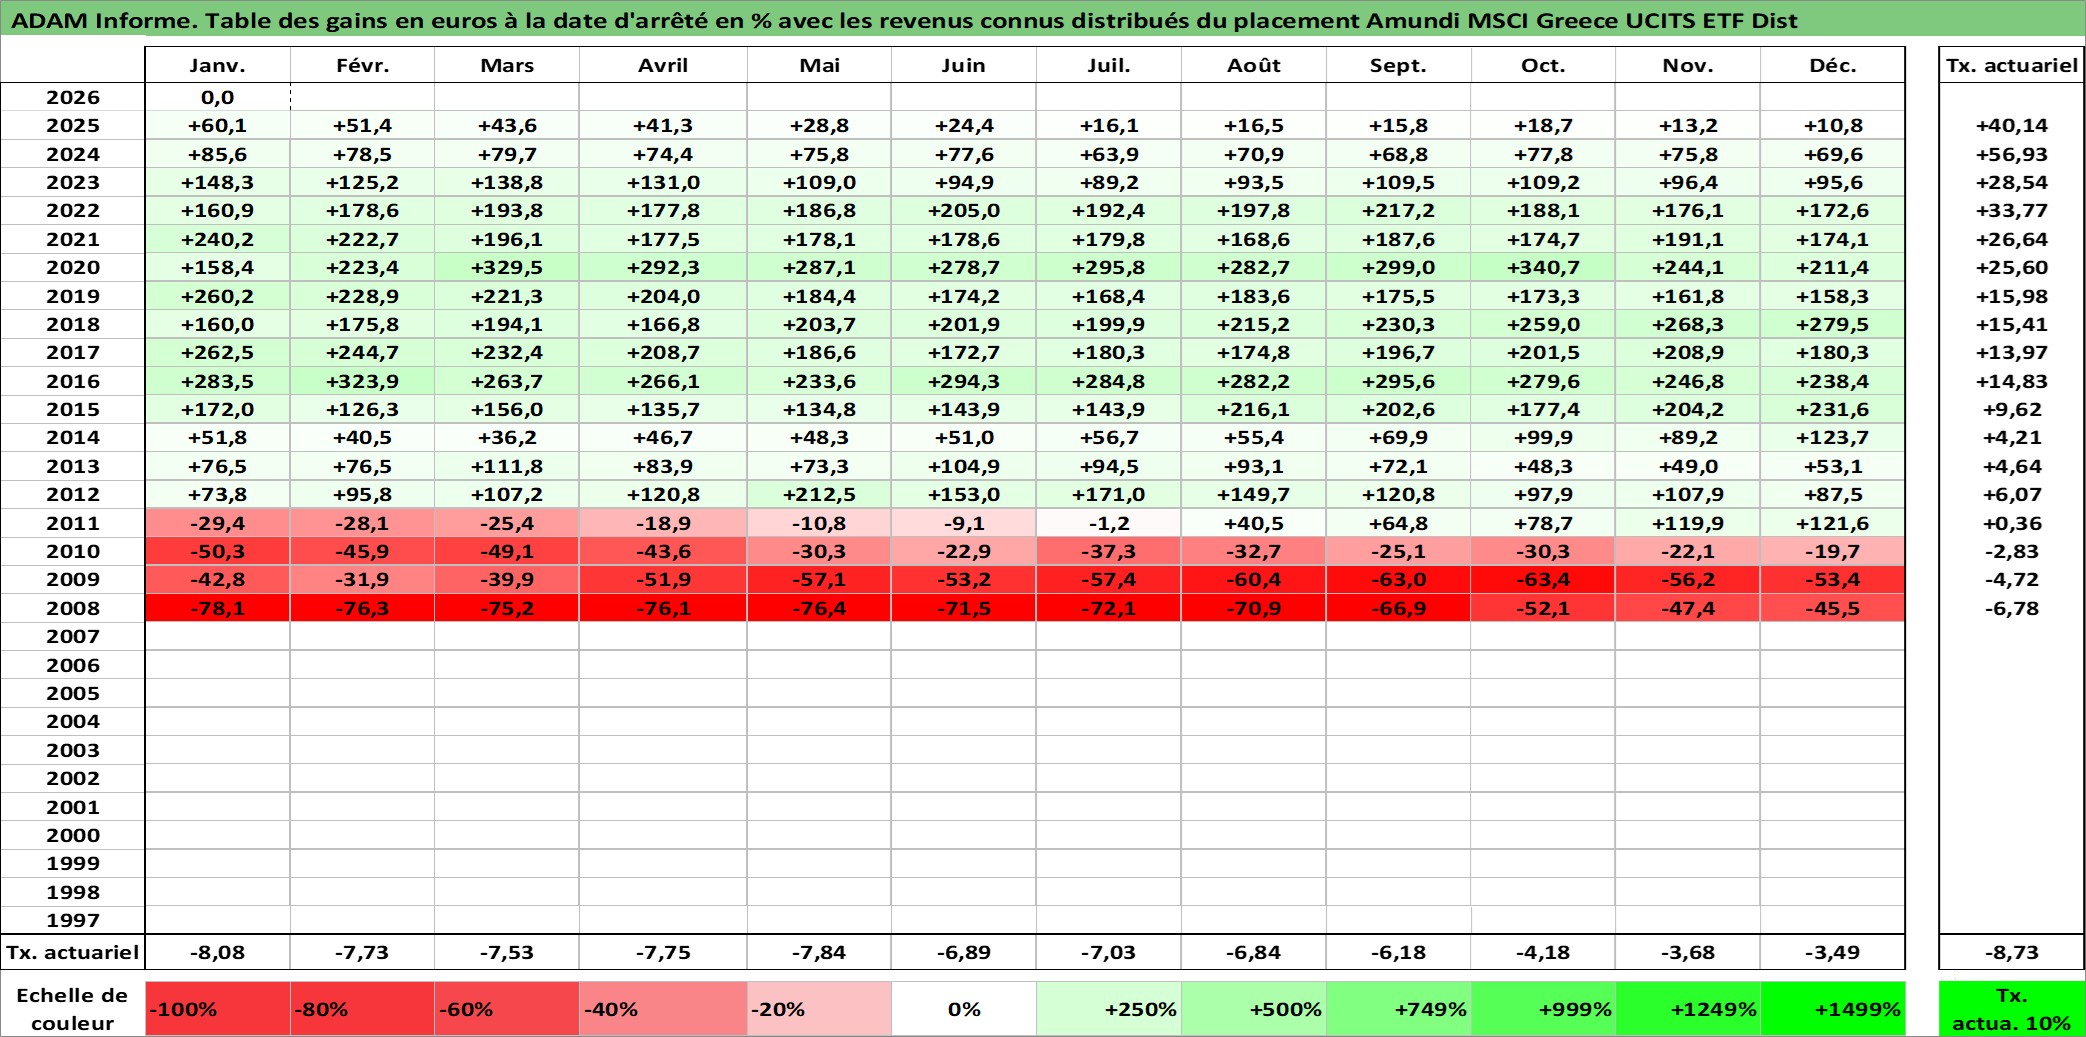Click the +85,6 cell in 2024 row
This screenshot has height=1037, width=2086.
coord(217,154)
